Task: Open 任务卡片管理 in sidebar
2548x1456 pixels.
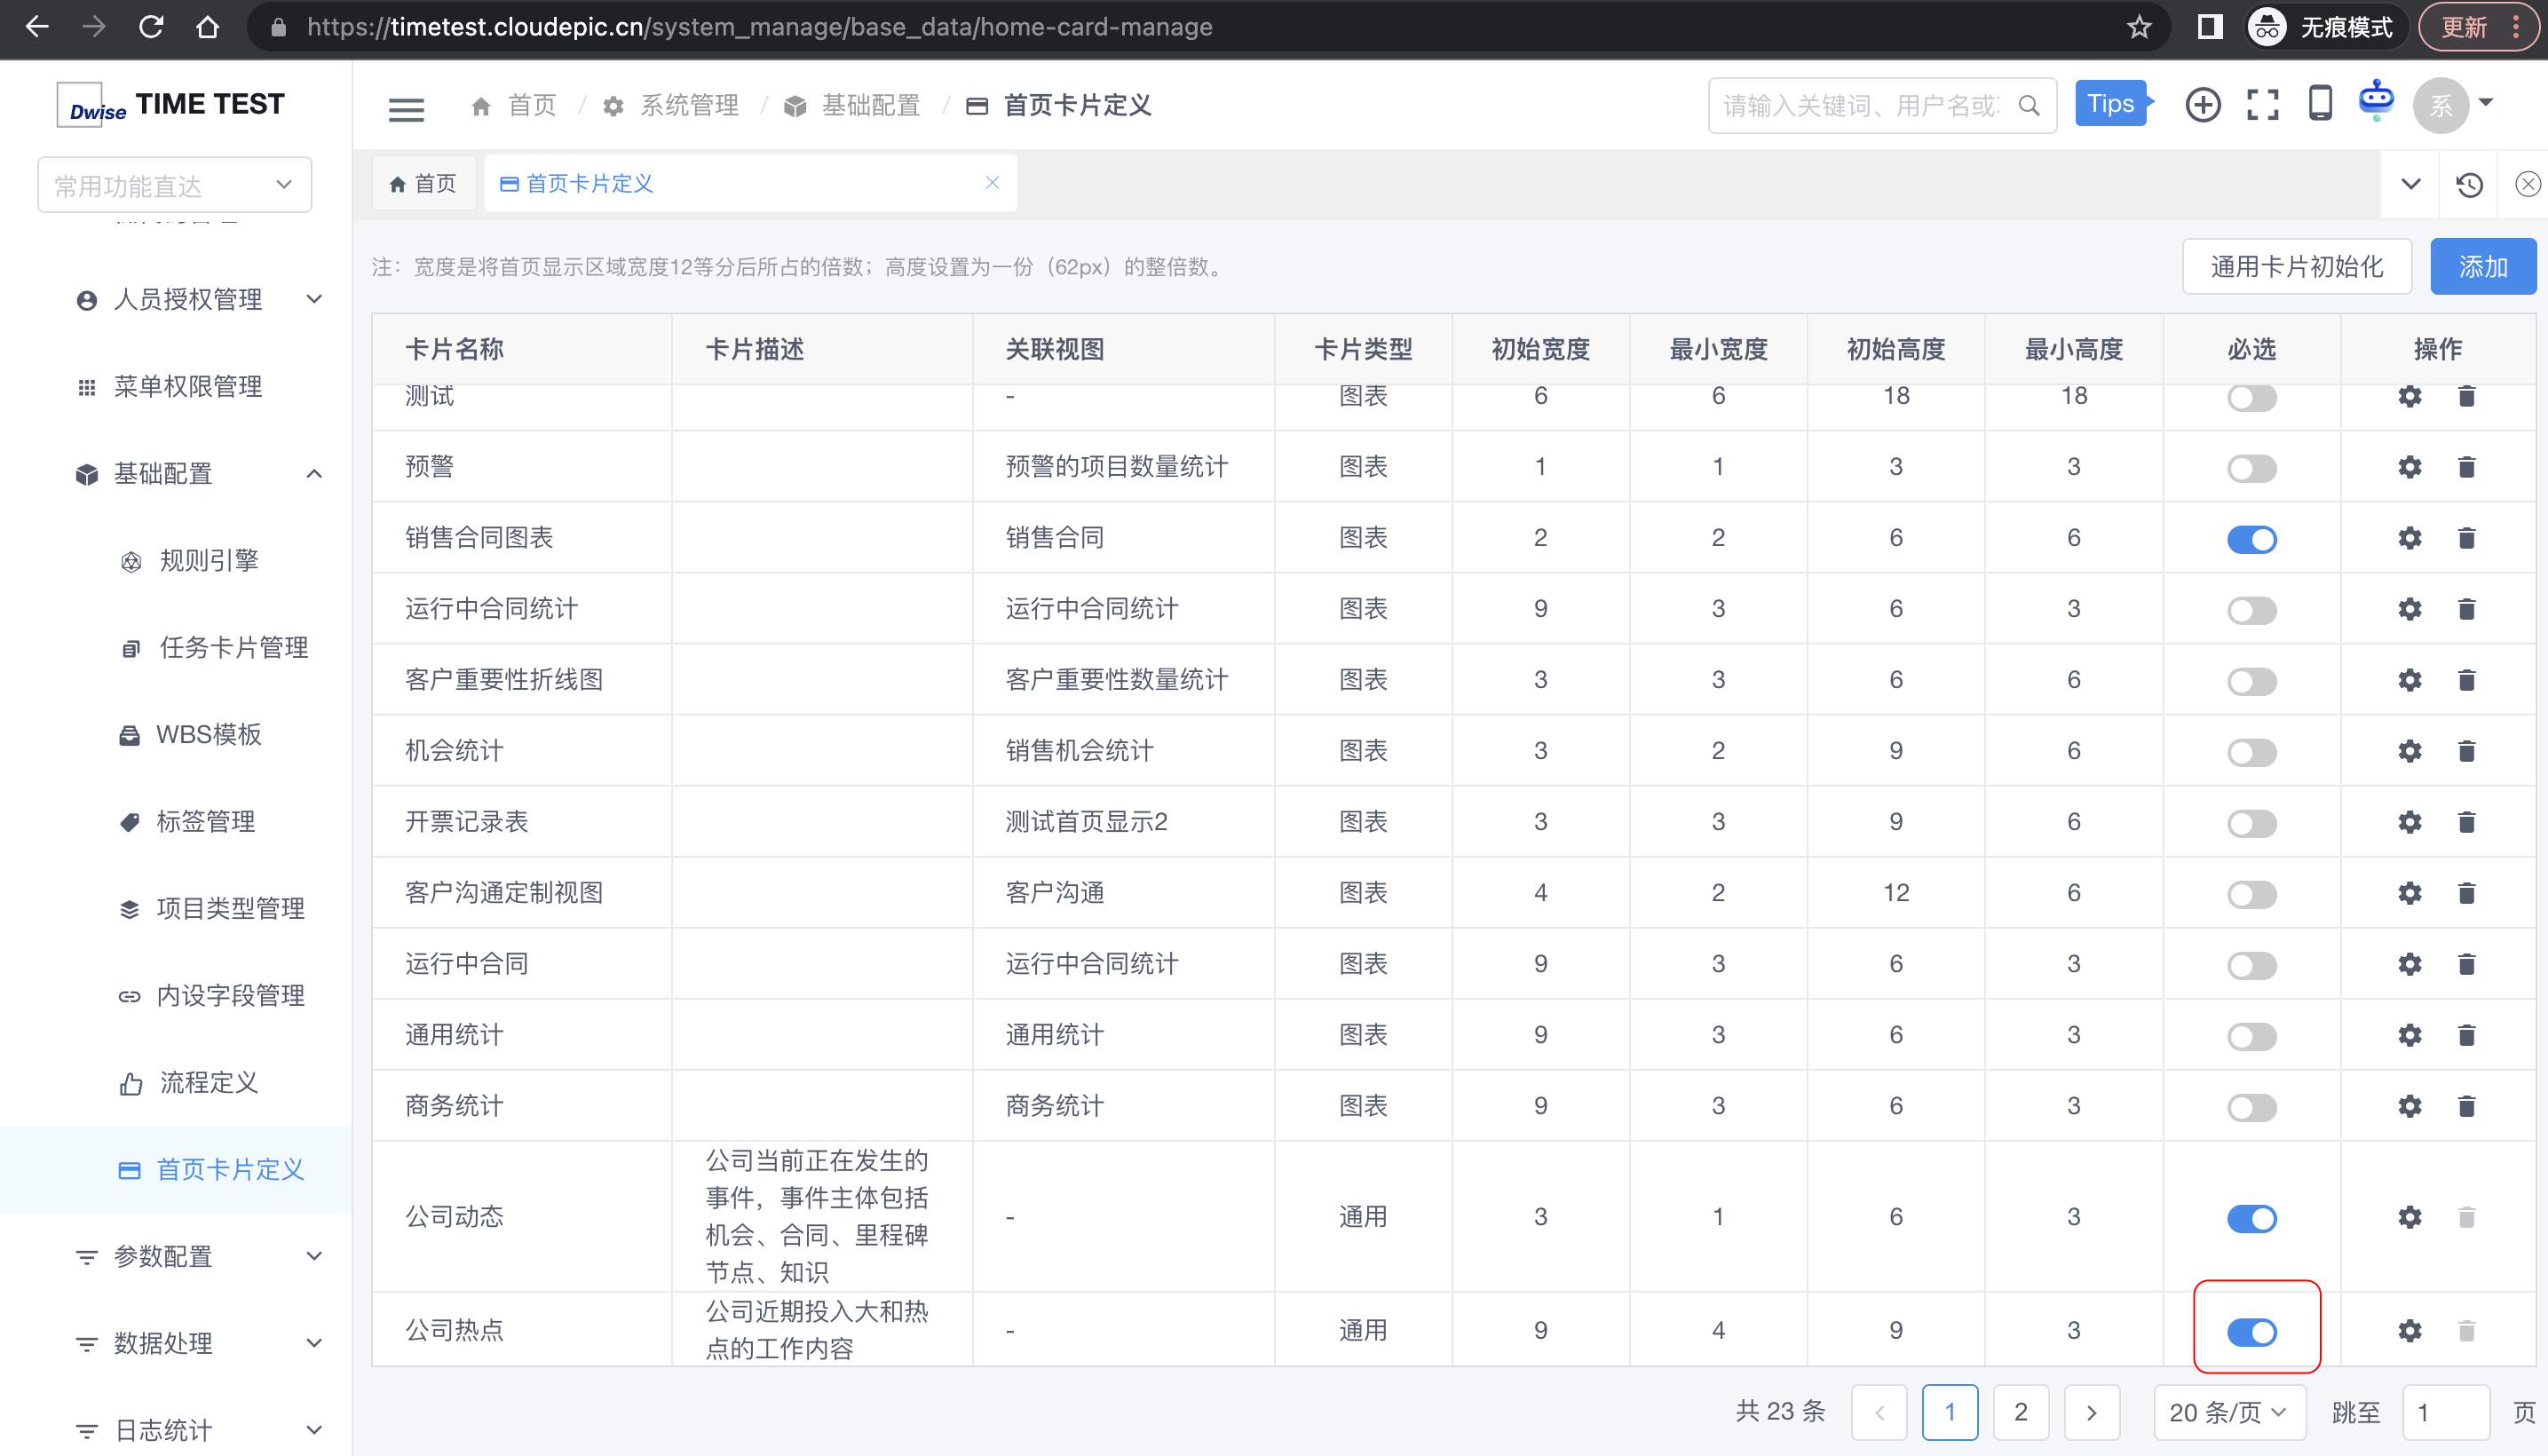Action: coord(232,648)
